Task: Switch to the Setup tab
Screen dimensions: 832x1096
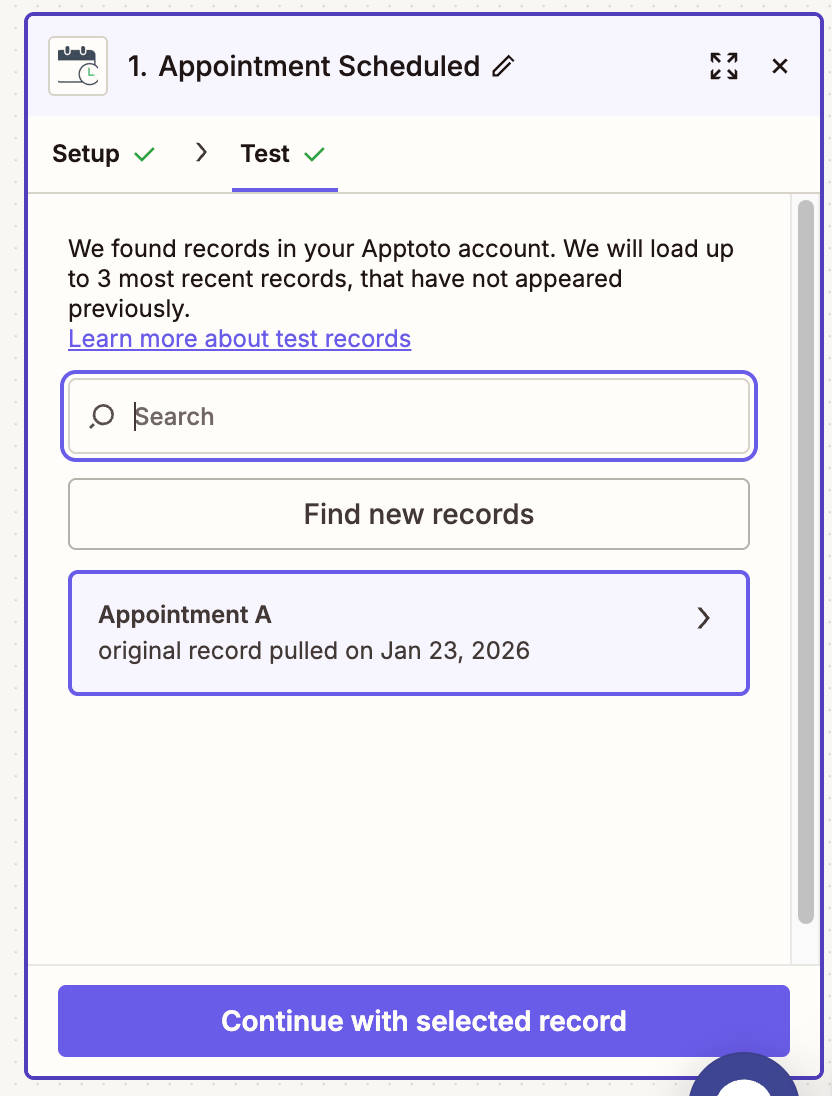Action: tap(88, 154)
